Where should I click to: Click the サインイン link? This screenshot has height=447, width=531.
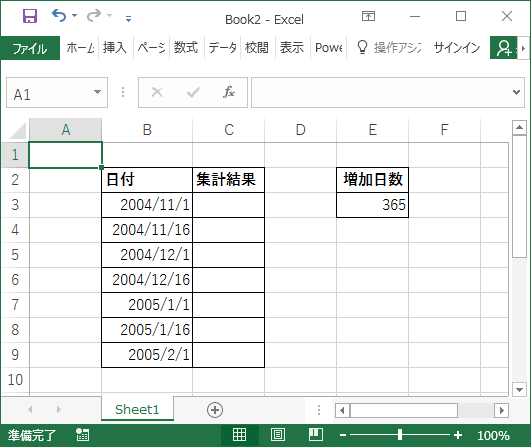click(457, 48)
